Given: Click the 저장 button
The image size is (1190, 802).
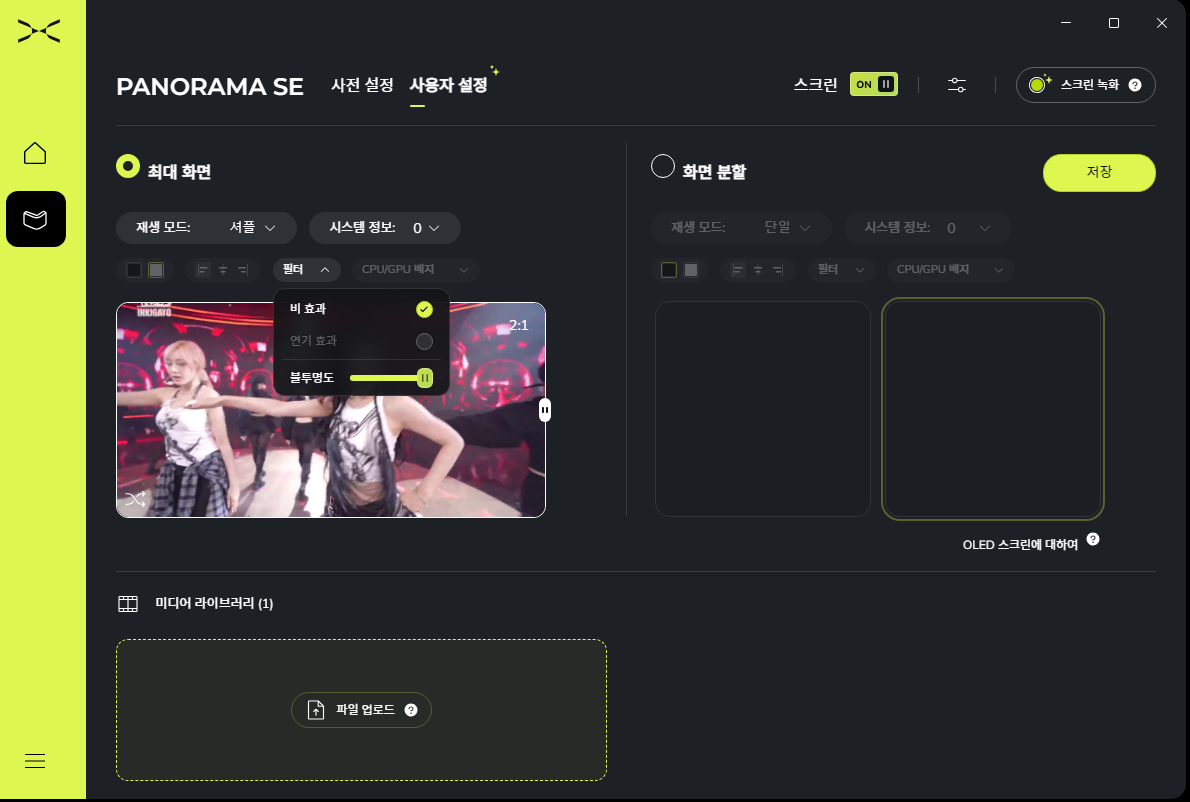Looking at the screenshot, I should coord(1099,173).
